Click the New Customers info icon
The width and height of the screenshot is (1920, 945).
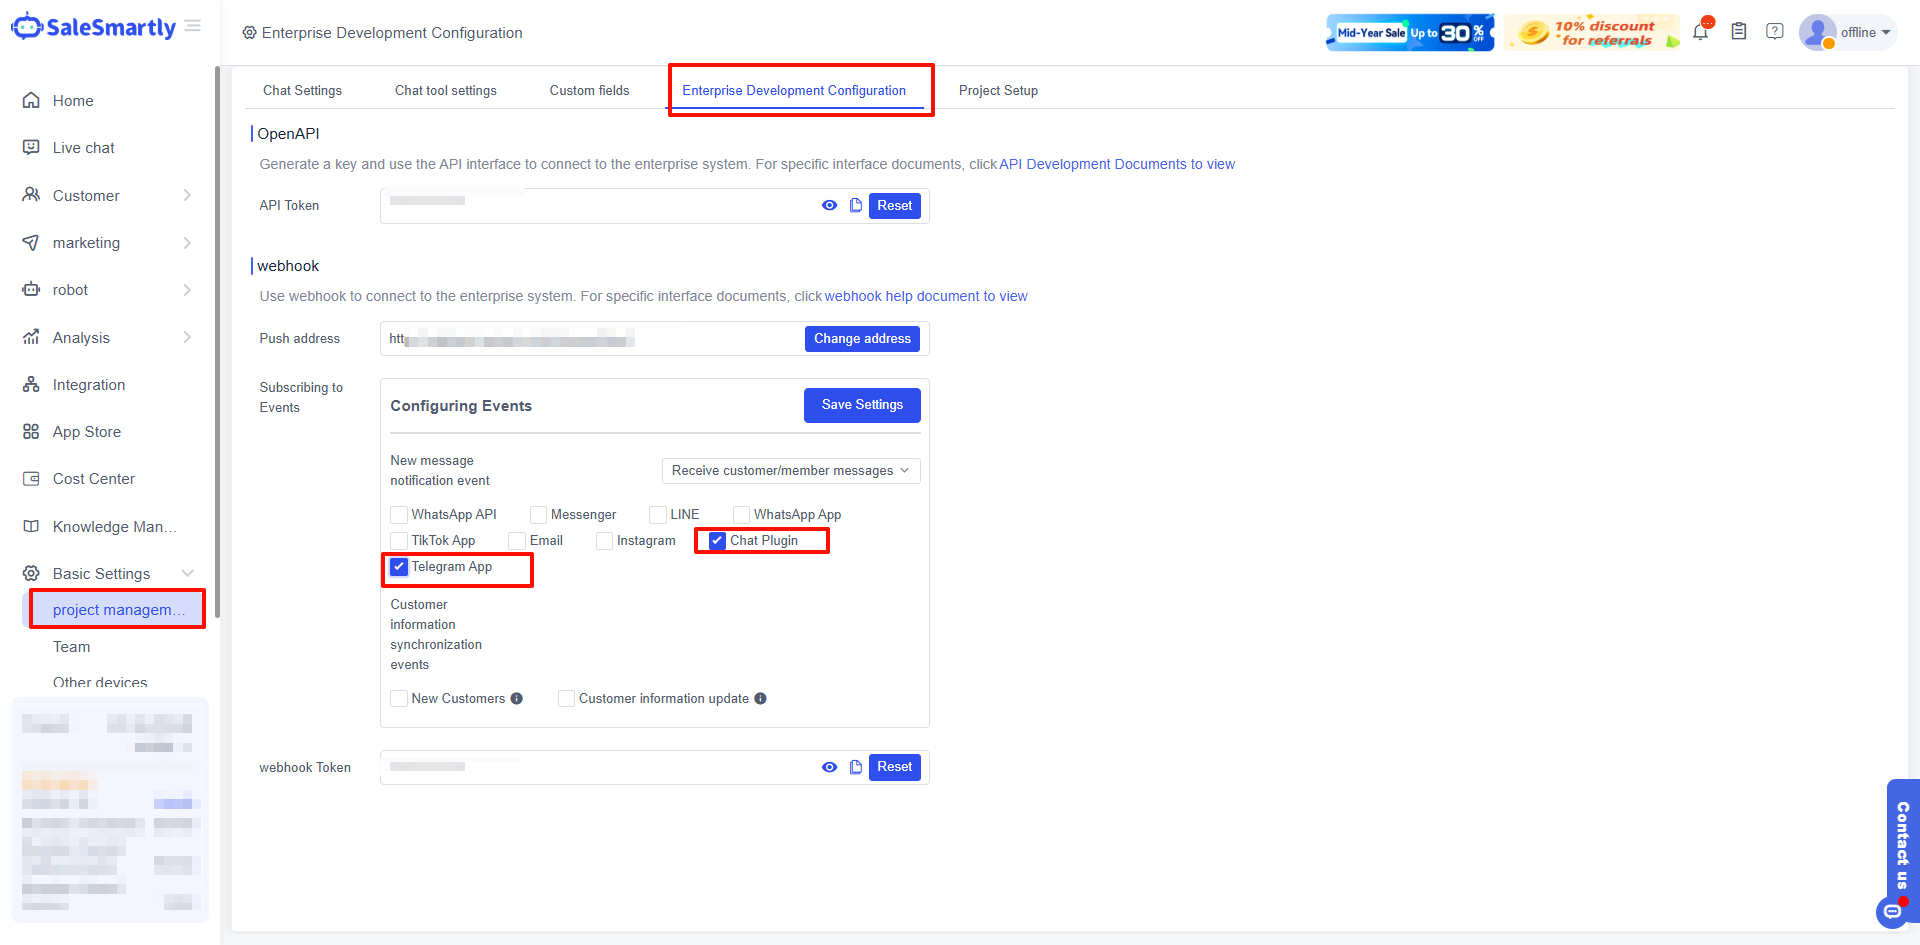pos(517,699)
